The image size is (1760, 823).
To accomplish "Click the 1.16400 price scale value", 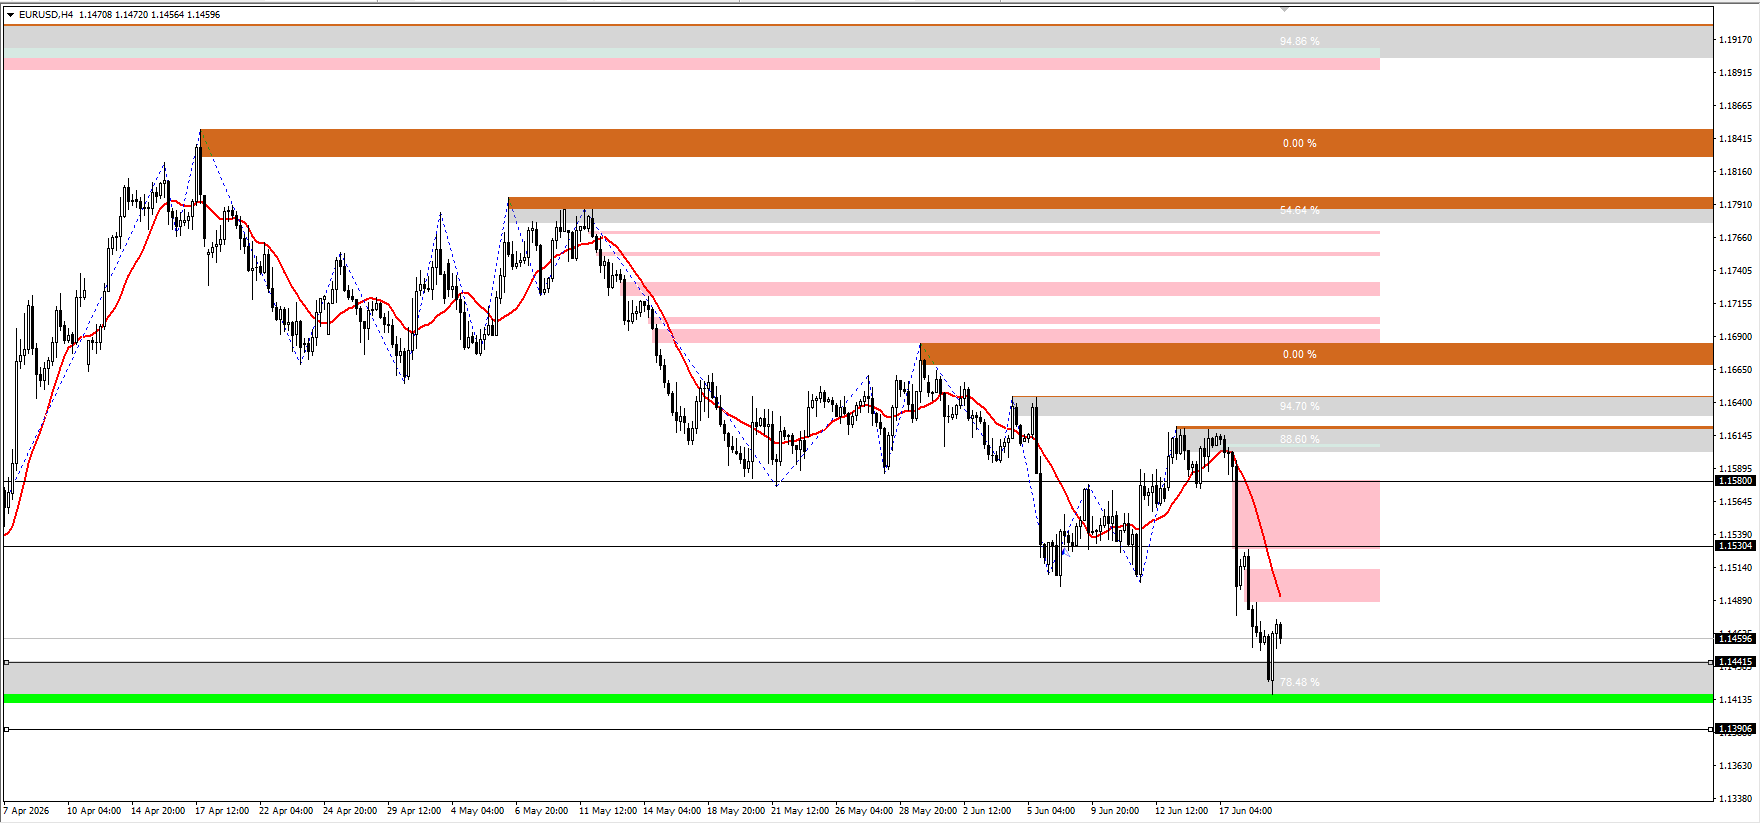I will [x=1736, y=403].
